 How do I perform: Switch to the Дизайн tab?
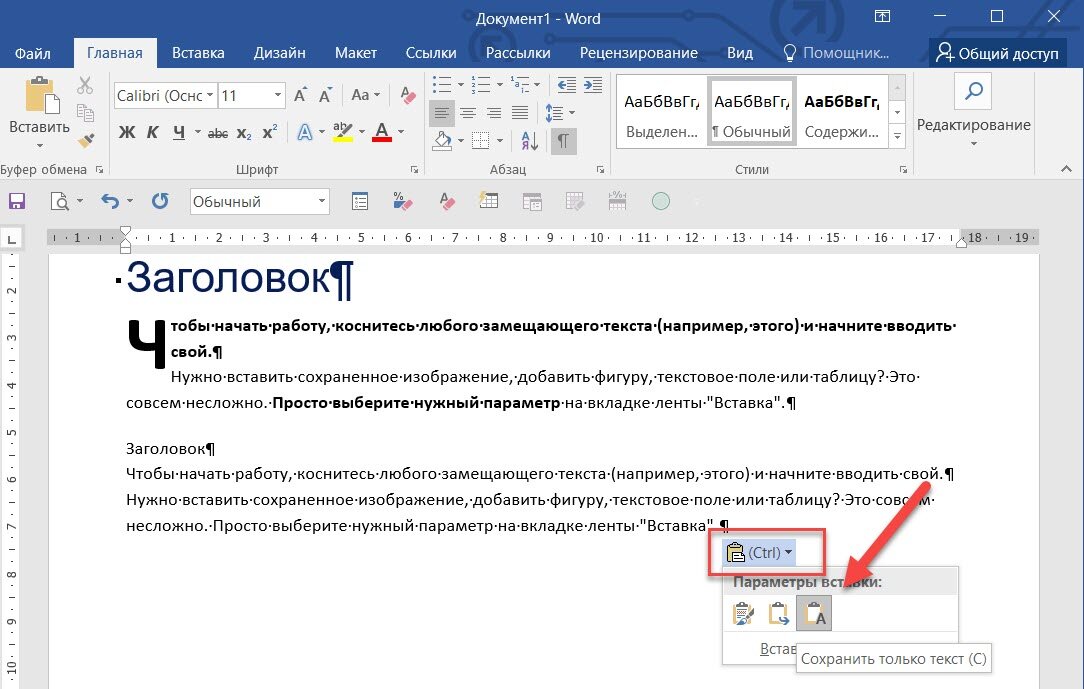(279, 53)
